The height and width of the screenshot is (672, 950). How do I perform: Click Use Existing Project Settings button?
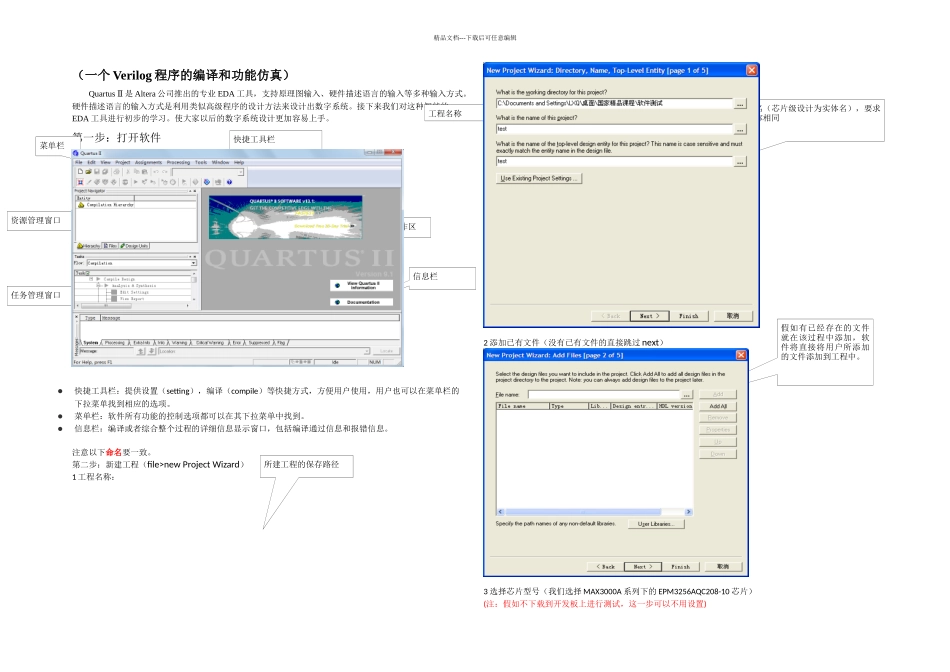coord(539,178)
